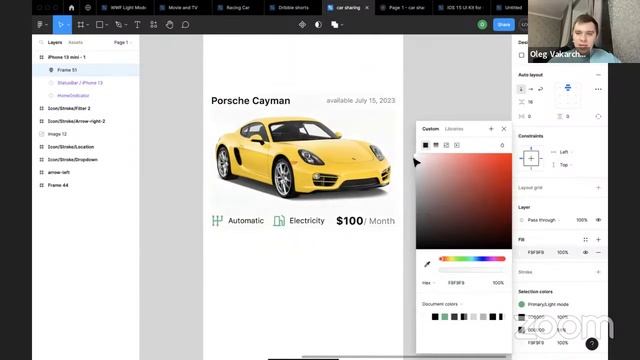Add a new fill with the plus button
The width and height of the screenshot is (640, 360).
(x=598, y=240)
